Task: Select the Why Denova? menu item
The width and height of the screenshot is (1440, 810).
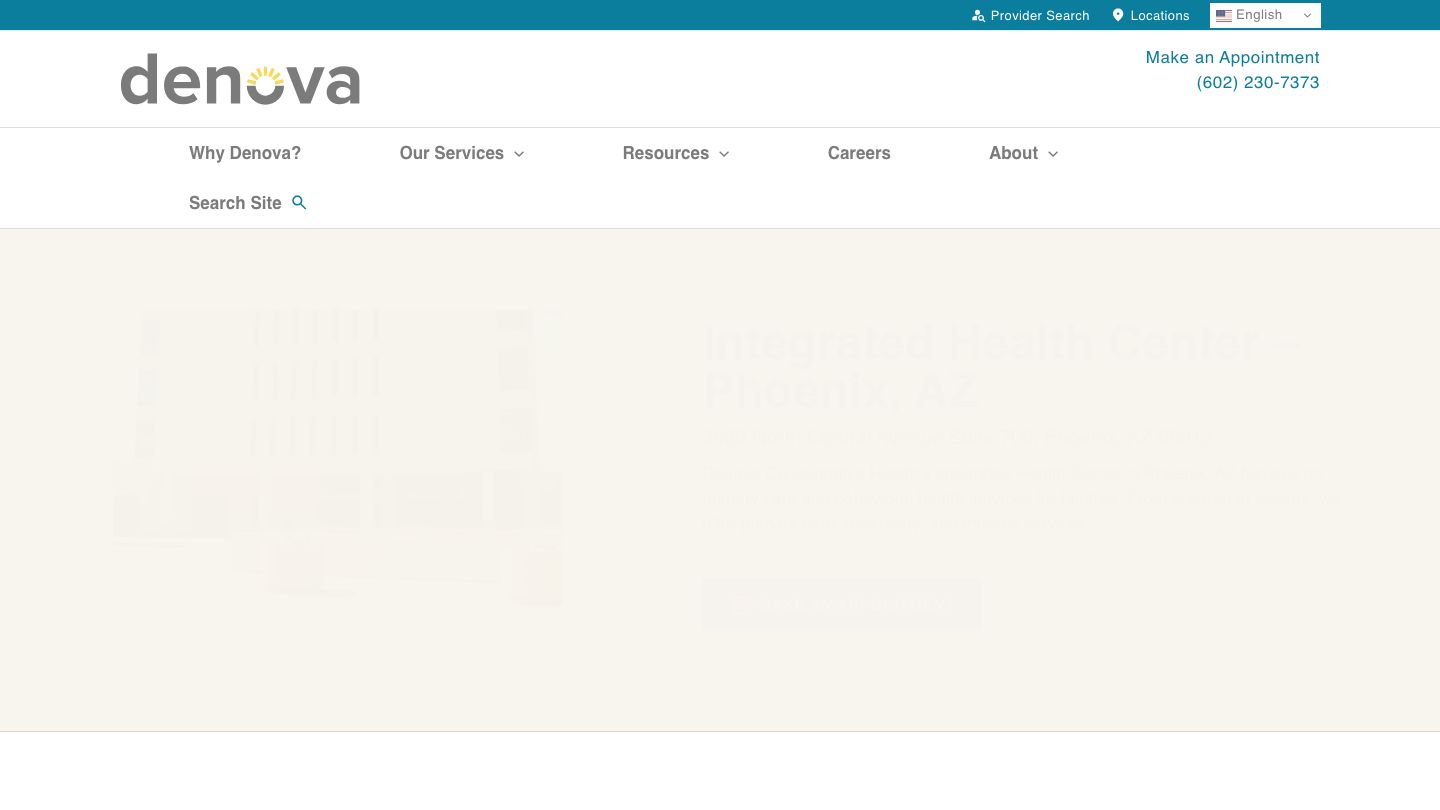Action: pos(245,152)
